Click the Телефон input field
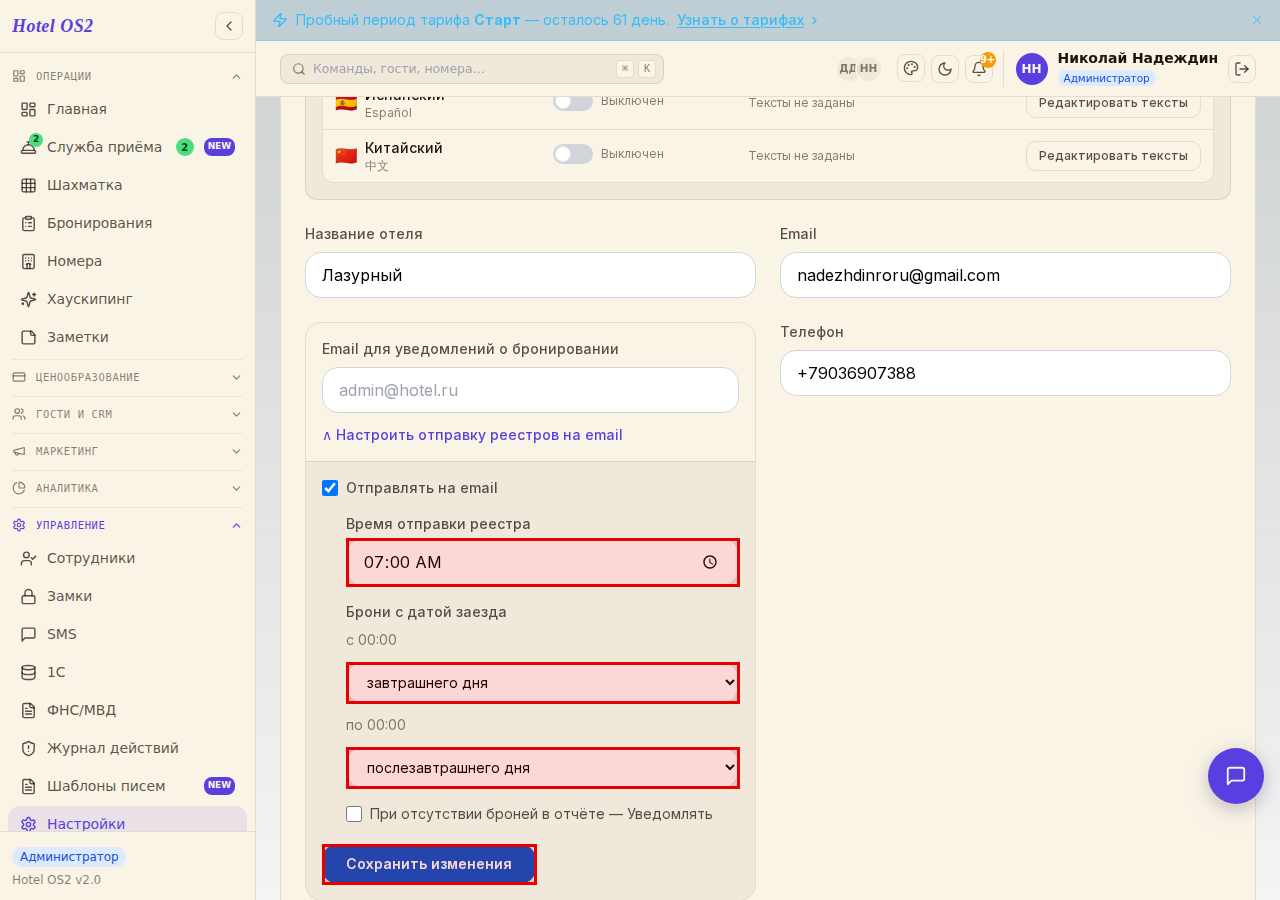The width and height of the screenshot is (1280, 900). 1005,373
